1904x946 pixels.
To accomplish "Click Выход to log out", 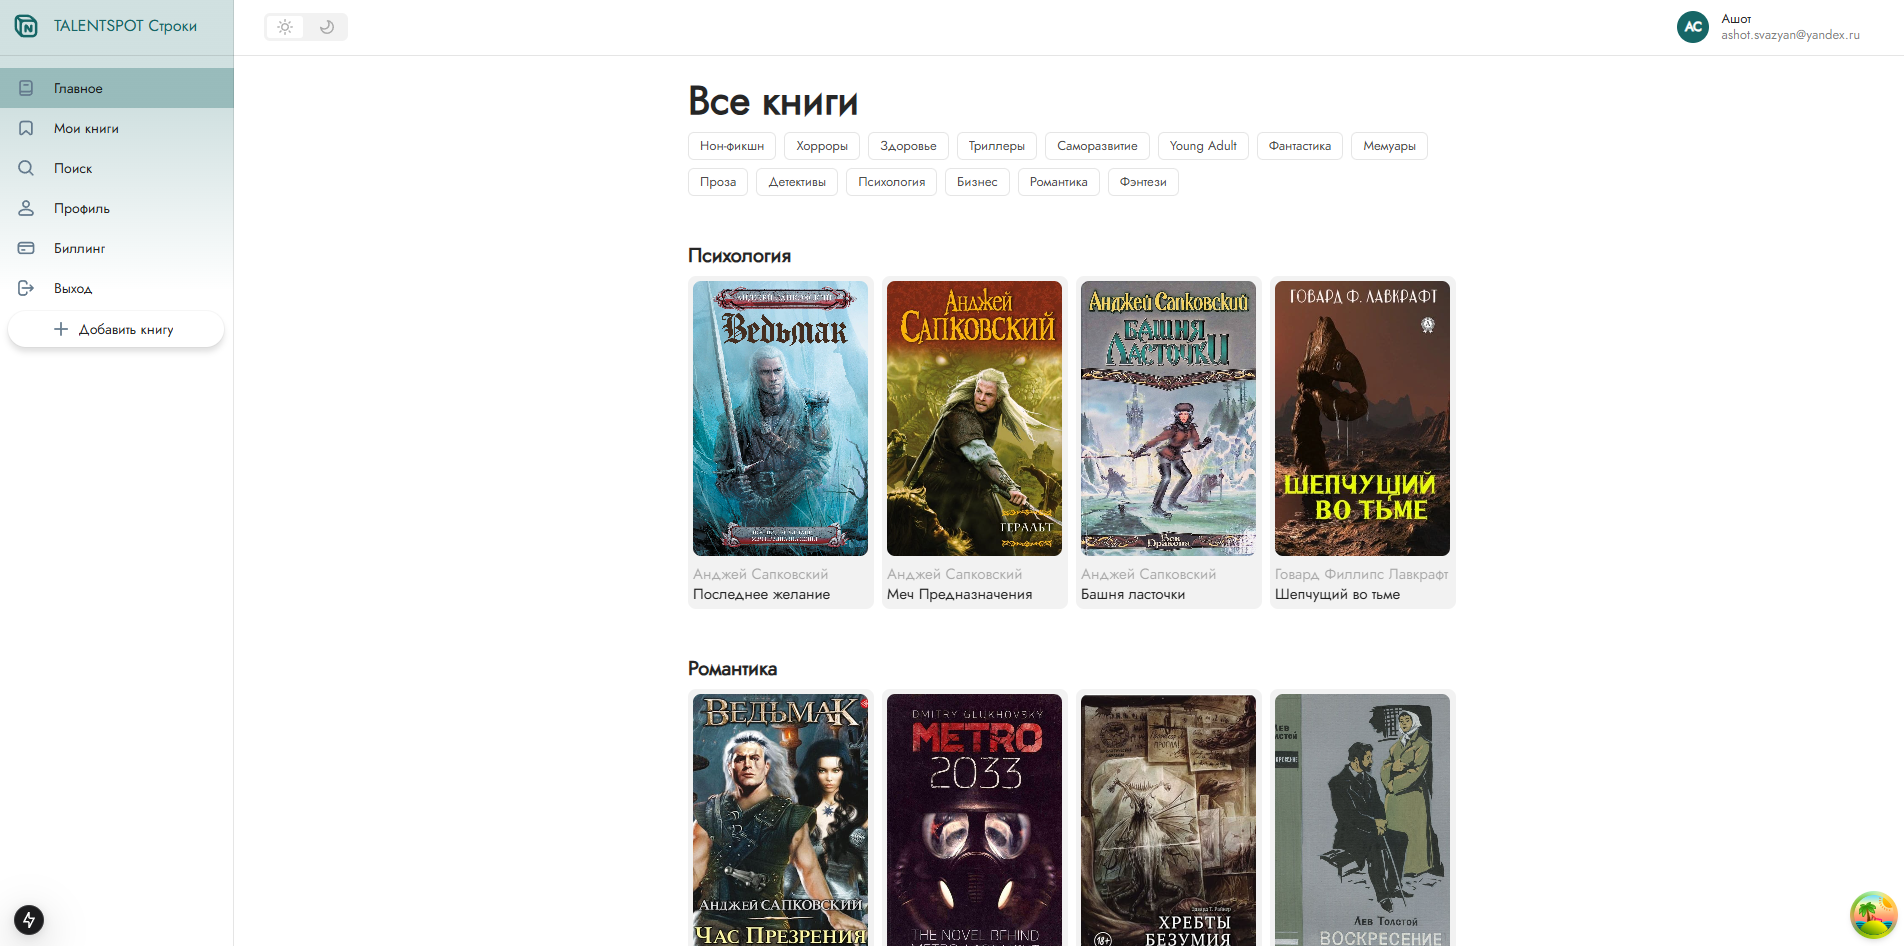I will click(x=117, y=288).
